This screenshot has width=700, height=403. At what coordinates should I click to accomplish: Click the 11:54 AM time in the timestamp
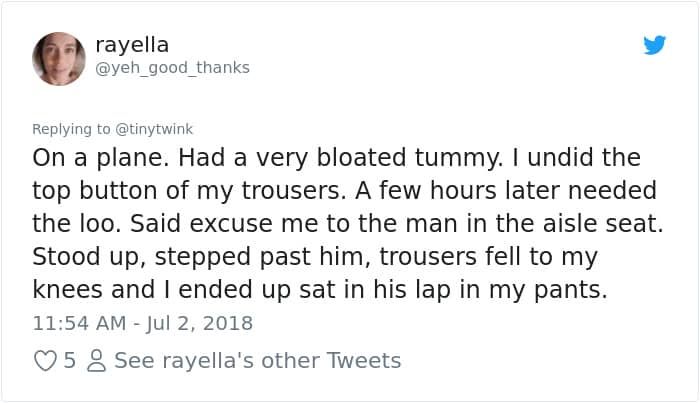tap(79, 323)
